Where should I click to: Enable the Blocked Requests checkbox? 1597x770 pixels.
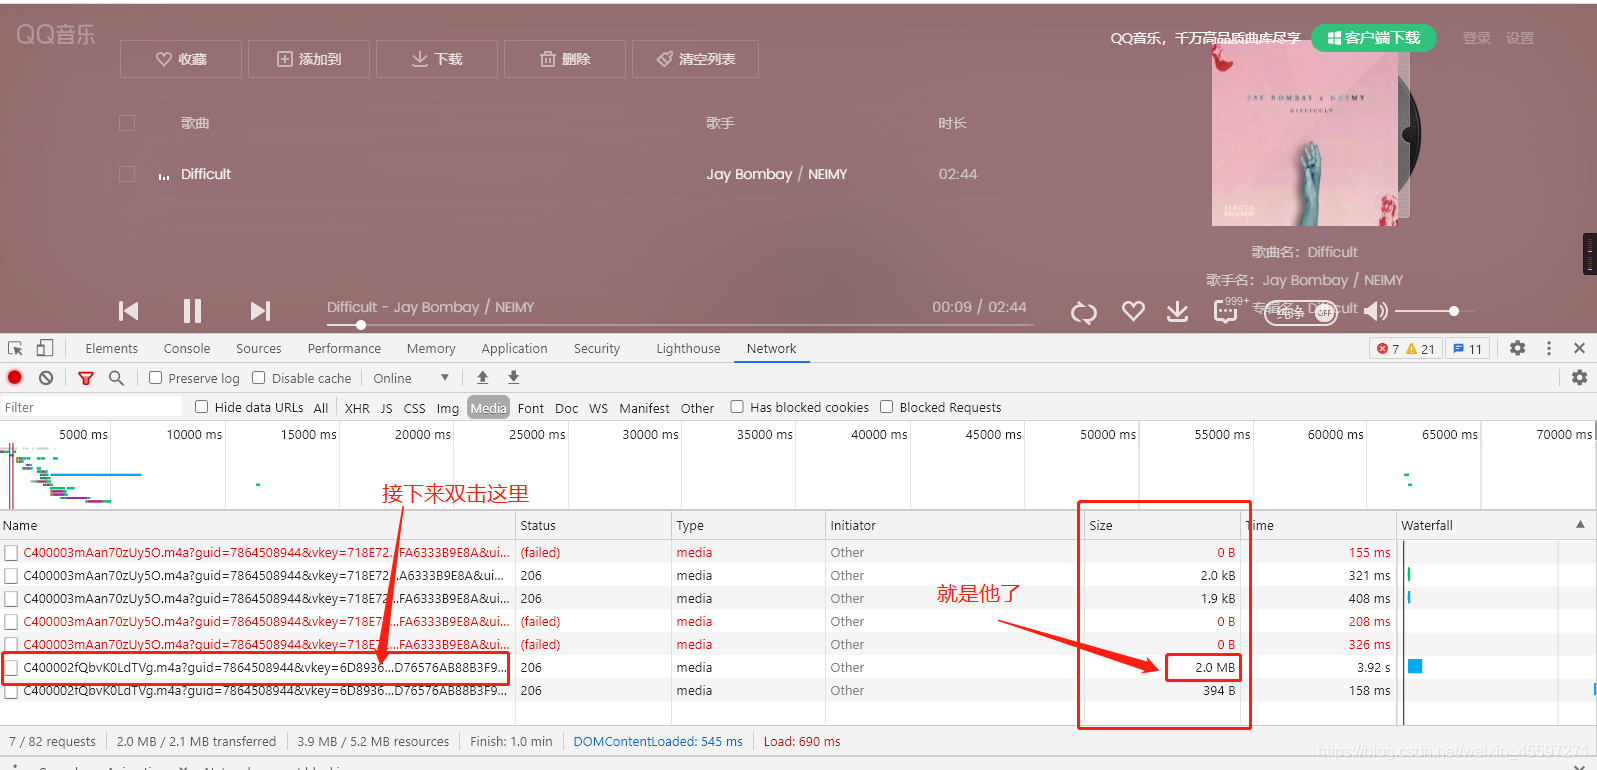[886, 407]
